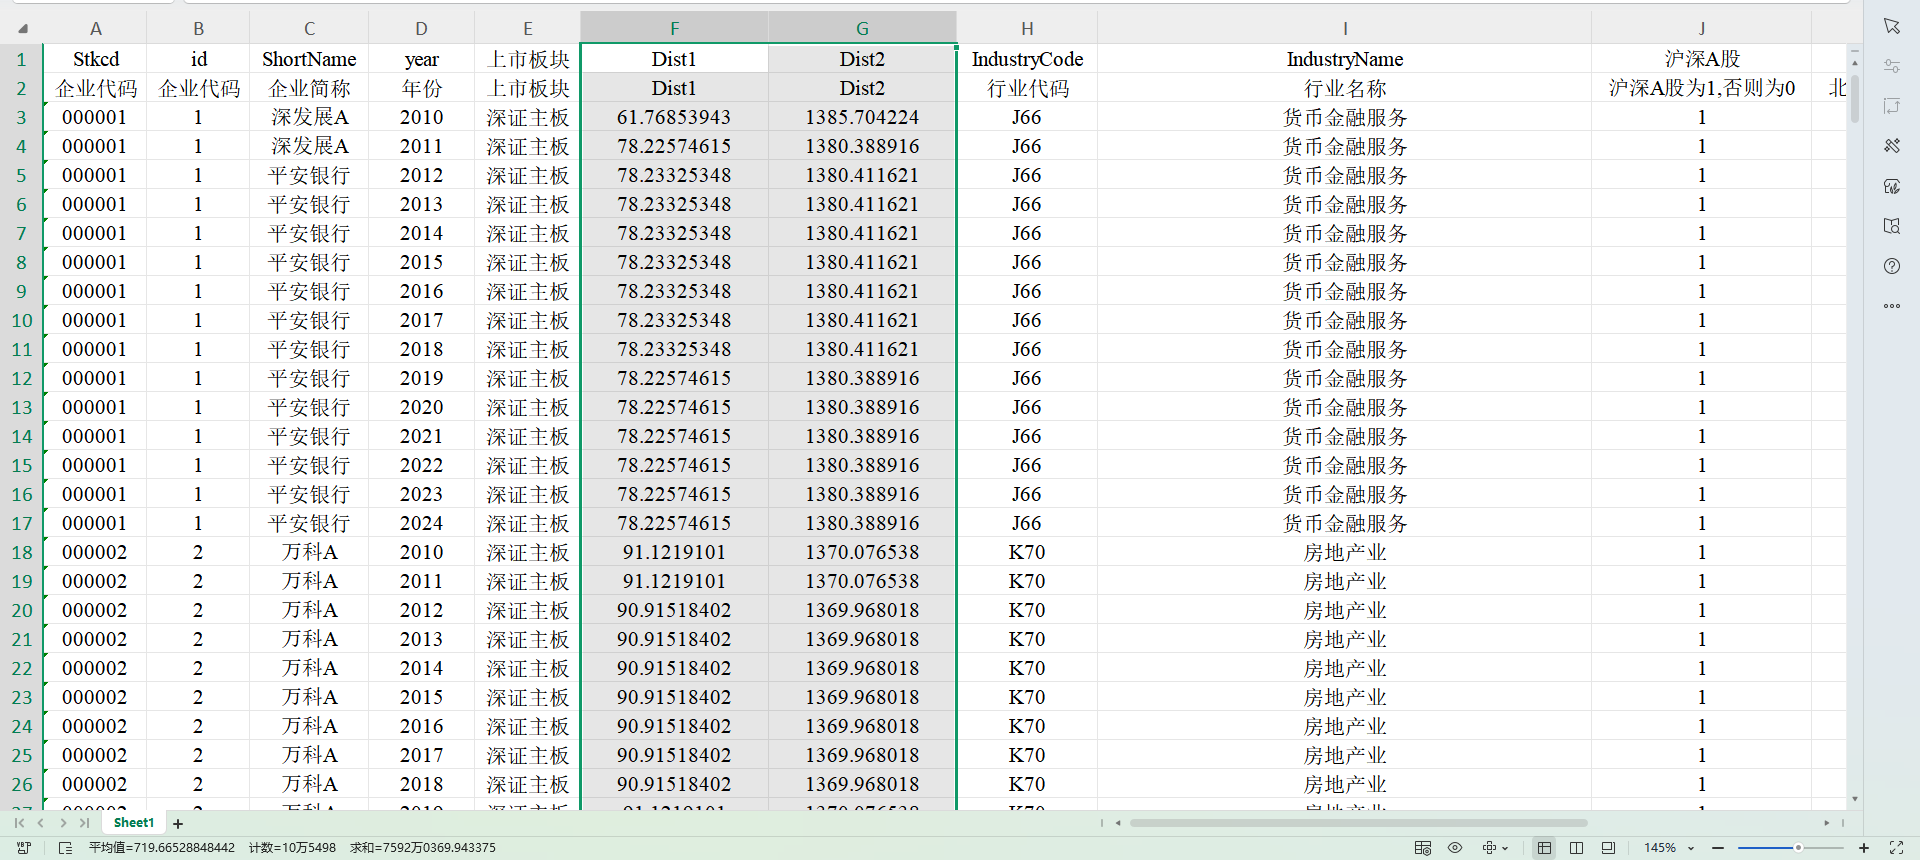Screen dimensions: 1920x860
Task: Click the Select All corner triangle
Action: point(22,29)
